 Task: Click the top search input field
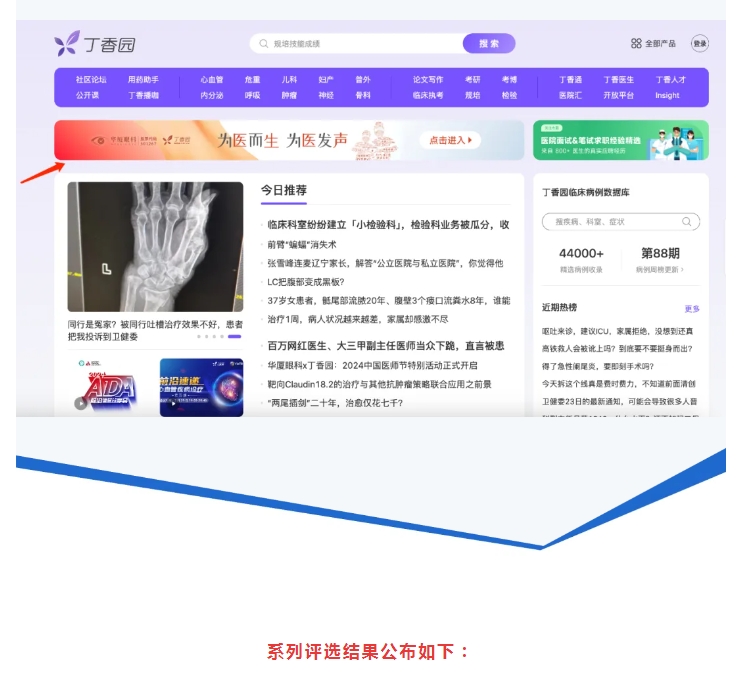coord(360,44)
